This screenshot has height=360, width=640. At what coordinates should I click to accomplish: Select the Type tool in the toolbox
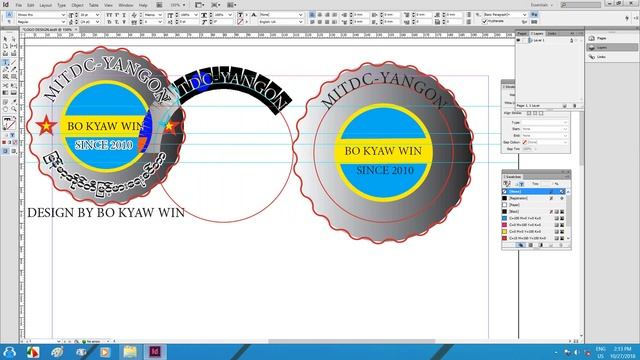[5, 62]
